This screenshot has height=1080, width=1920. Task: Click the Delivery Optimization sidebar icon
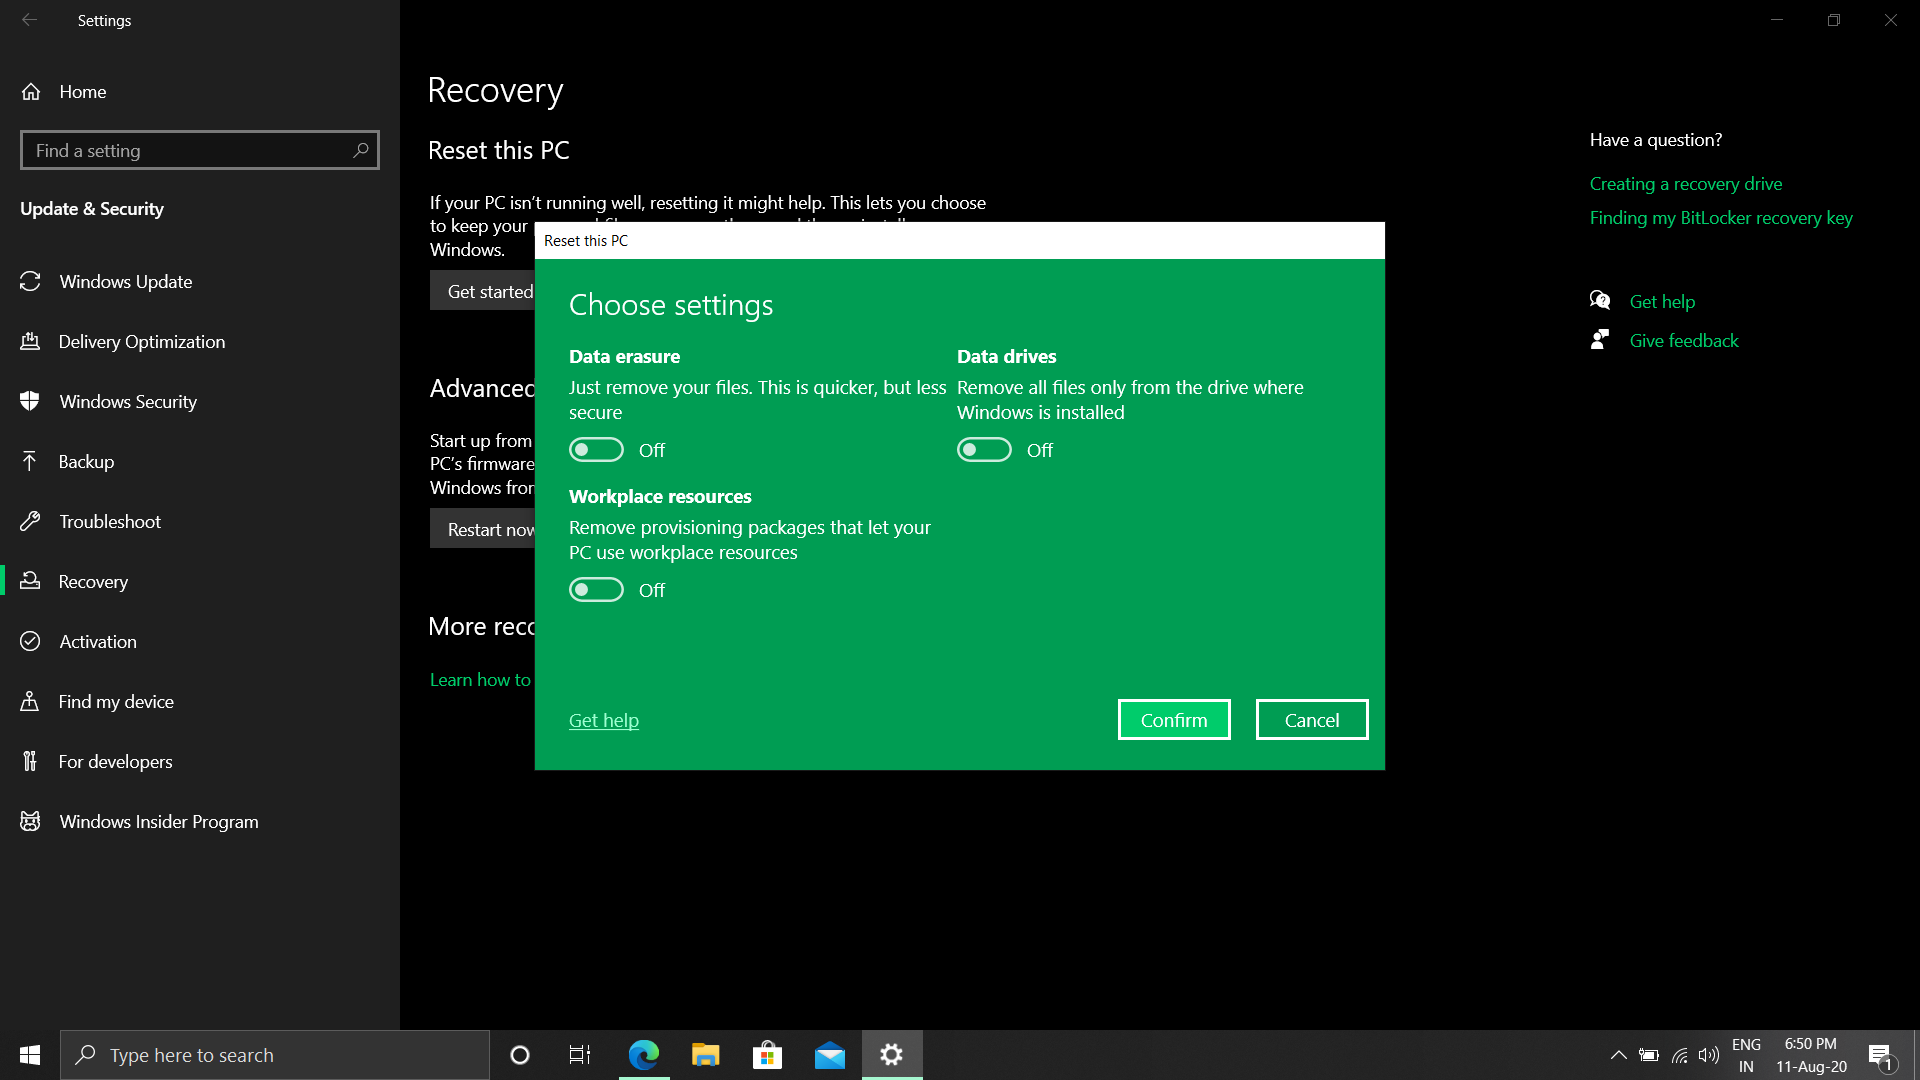tap(33, 340)
